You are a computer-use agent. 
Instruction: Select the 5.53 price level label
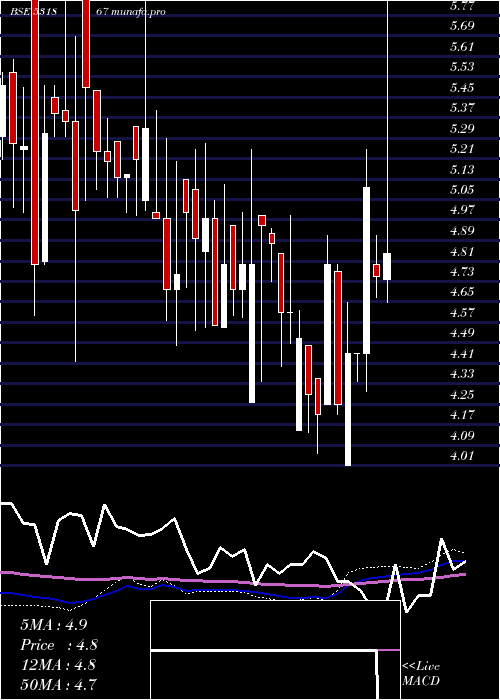click(x=462, y=67)
